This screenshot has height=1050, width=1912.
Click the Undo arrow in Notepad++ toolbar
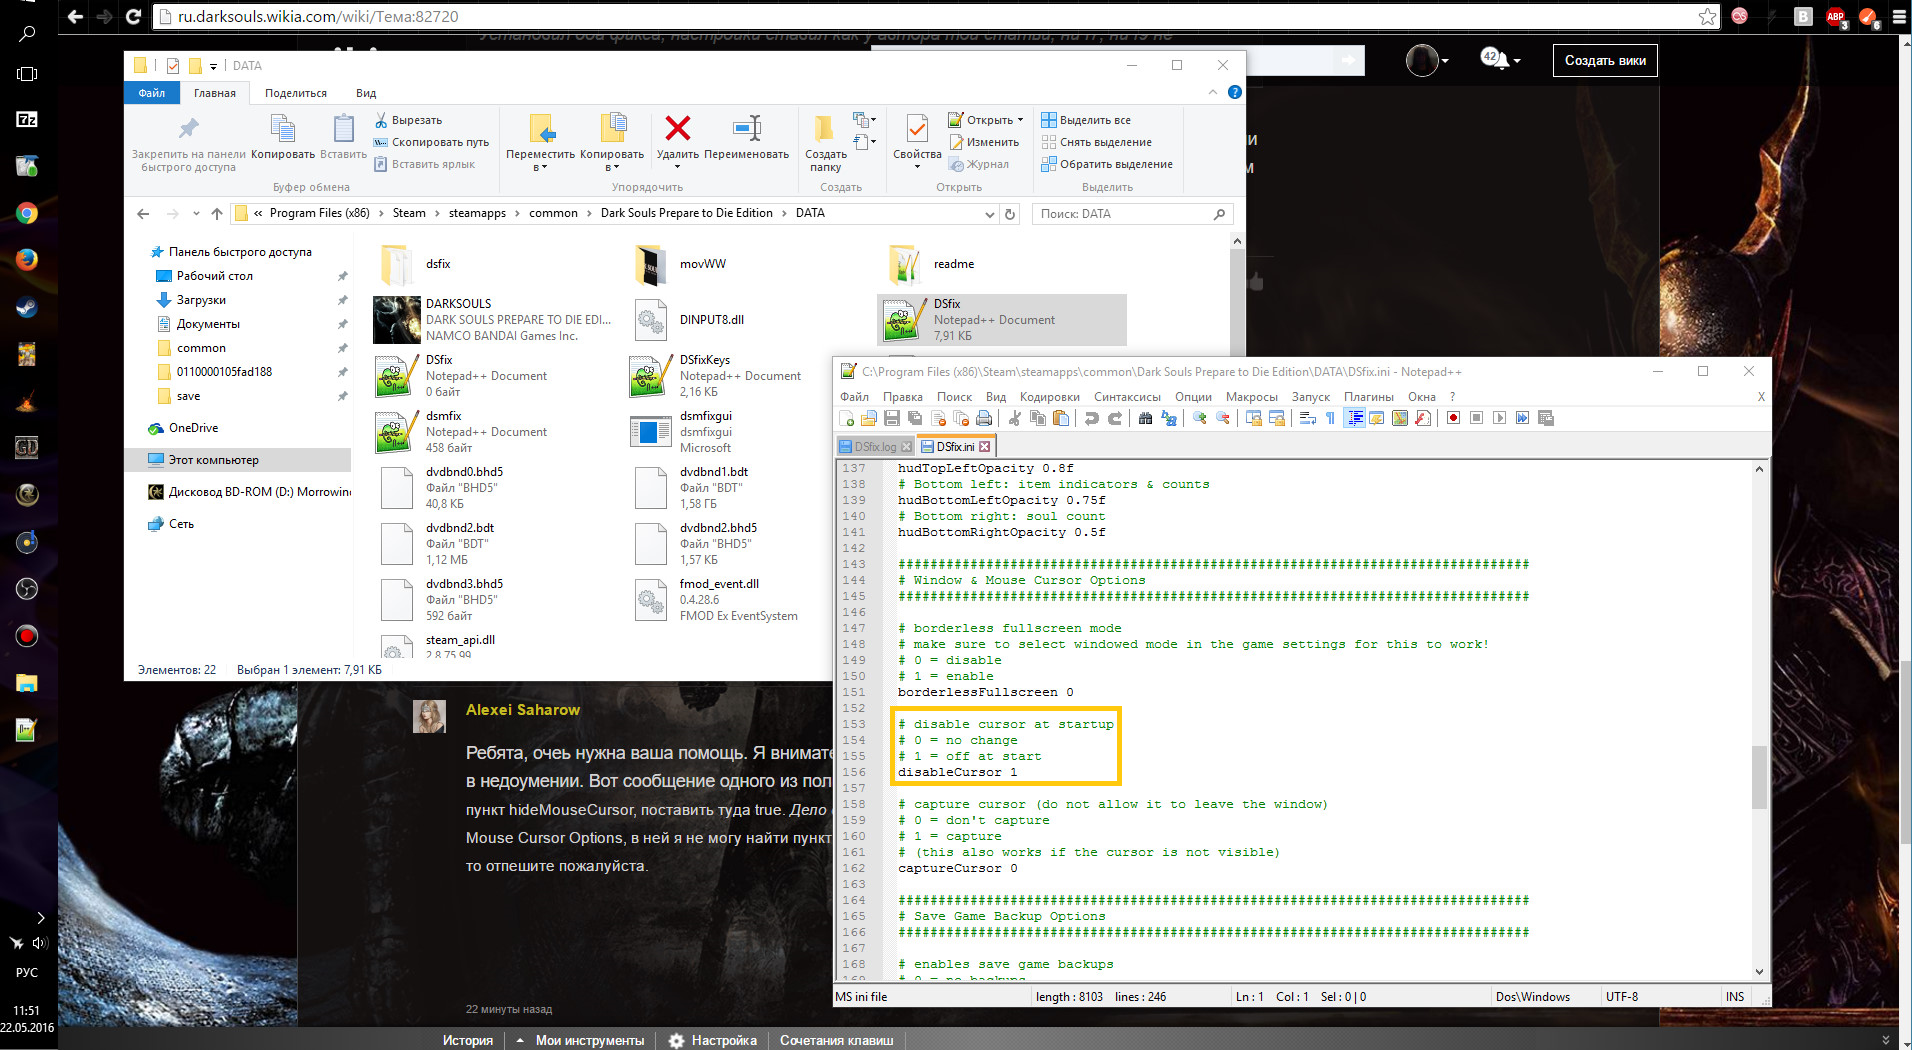pyautogui.click(x=1091, y=418)
